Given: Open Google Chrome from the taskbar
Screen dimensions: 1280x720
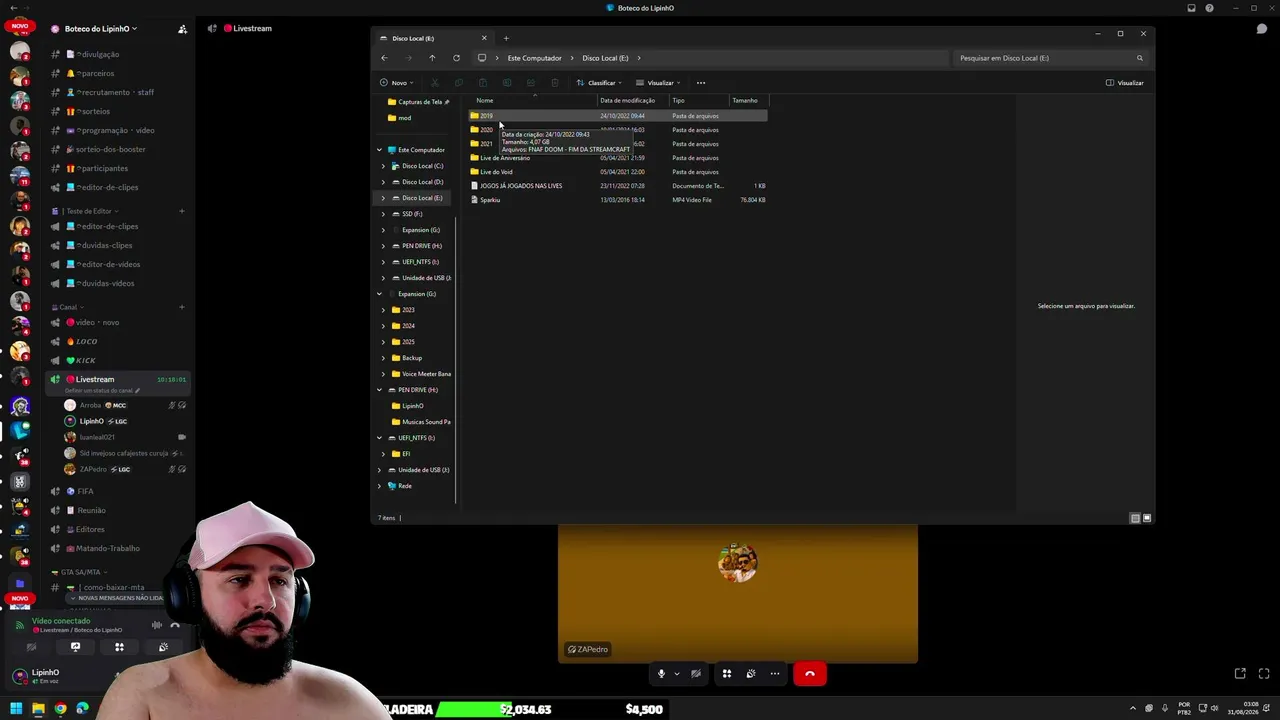Looking at the screenshot, I should 60,709.
